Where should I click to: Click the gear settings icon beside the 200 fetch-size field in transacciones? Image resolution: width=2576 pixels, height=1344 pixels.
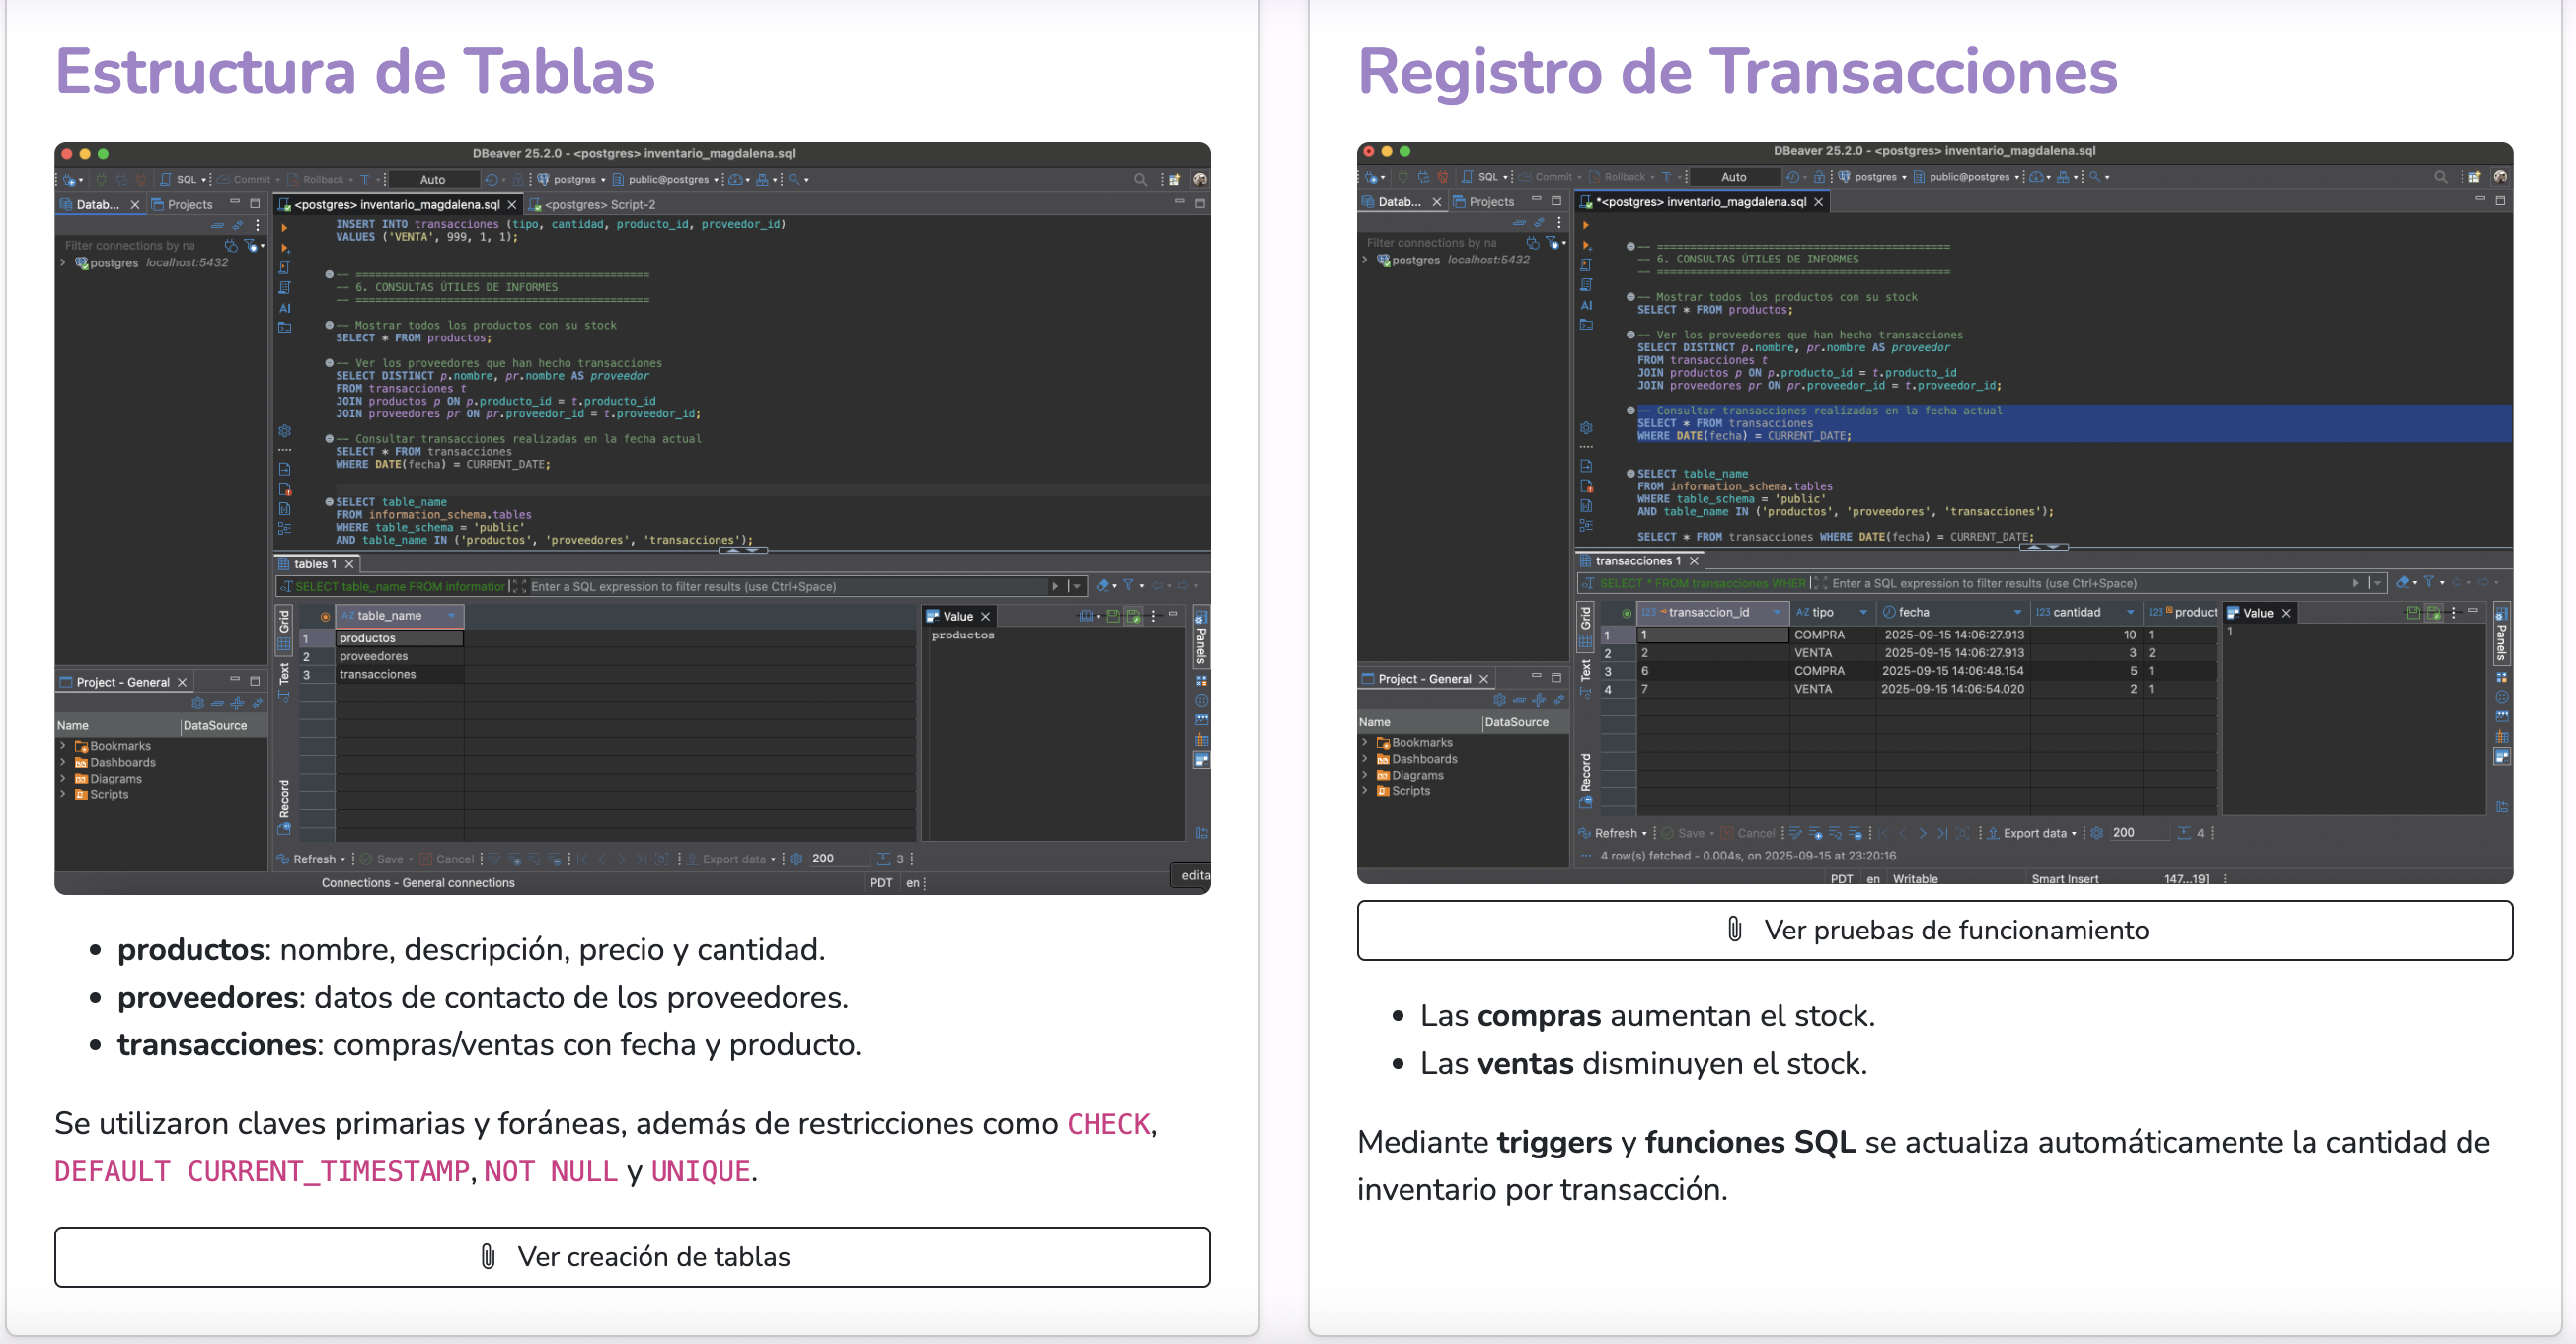tap(2097, 832)
